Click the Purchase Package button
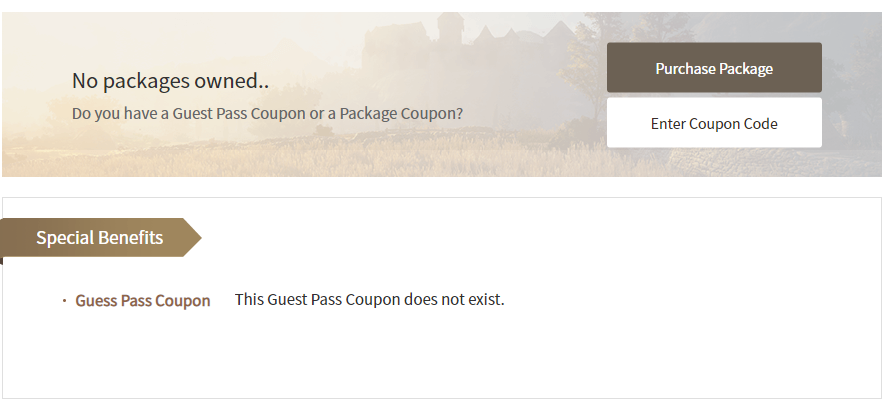Screen dimensions: 884x405 (x=714, y=68)
